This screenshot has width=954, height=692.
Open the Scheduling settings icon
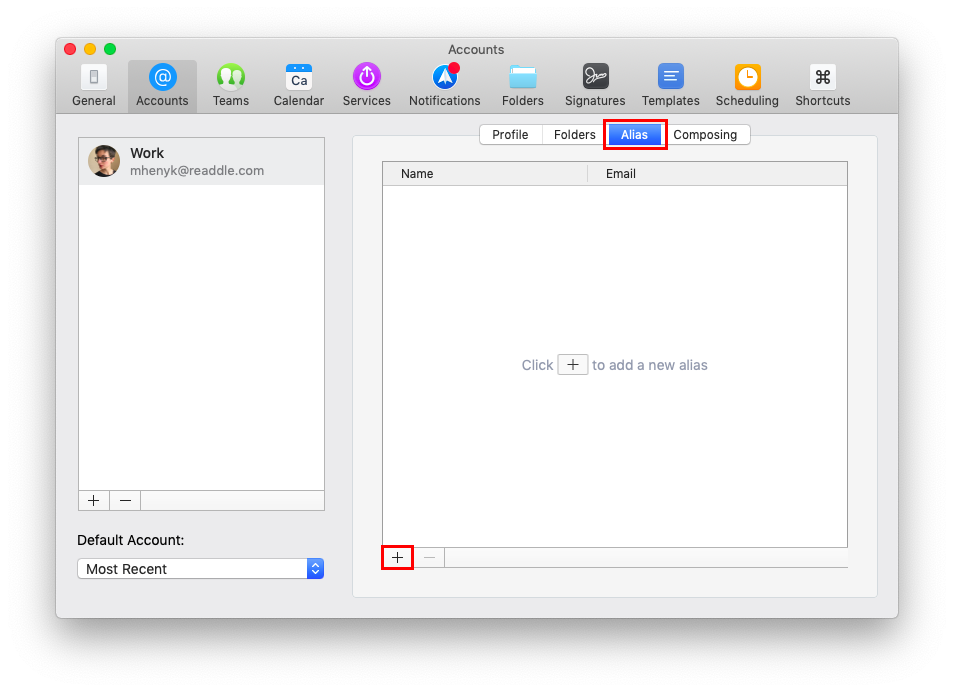(x=746, y=84)
